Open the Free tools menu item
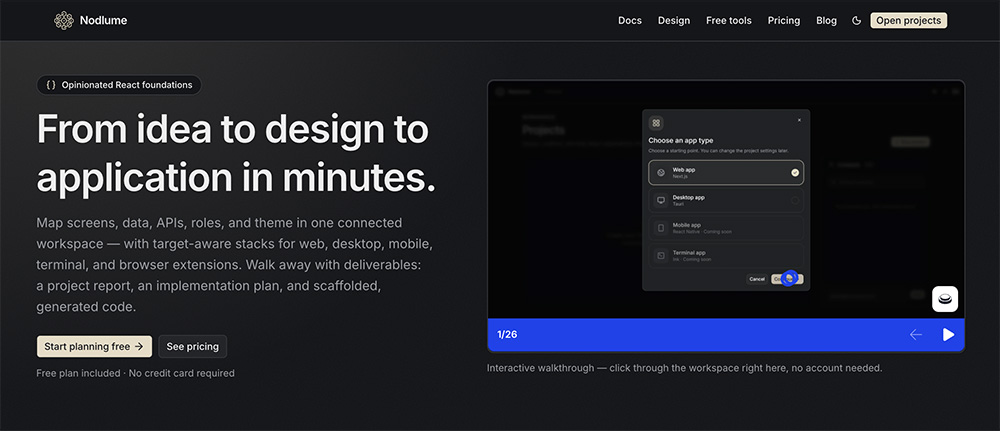1000x431 pixels. (729, 20)
